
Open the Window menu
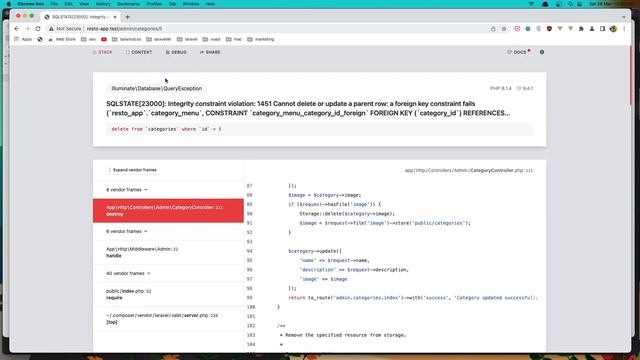pos(191,4)
